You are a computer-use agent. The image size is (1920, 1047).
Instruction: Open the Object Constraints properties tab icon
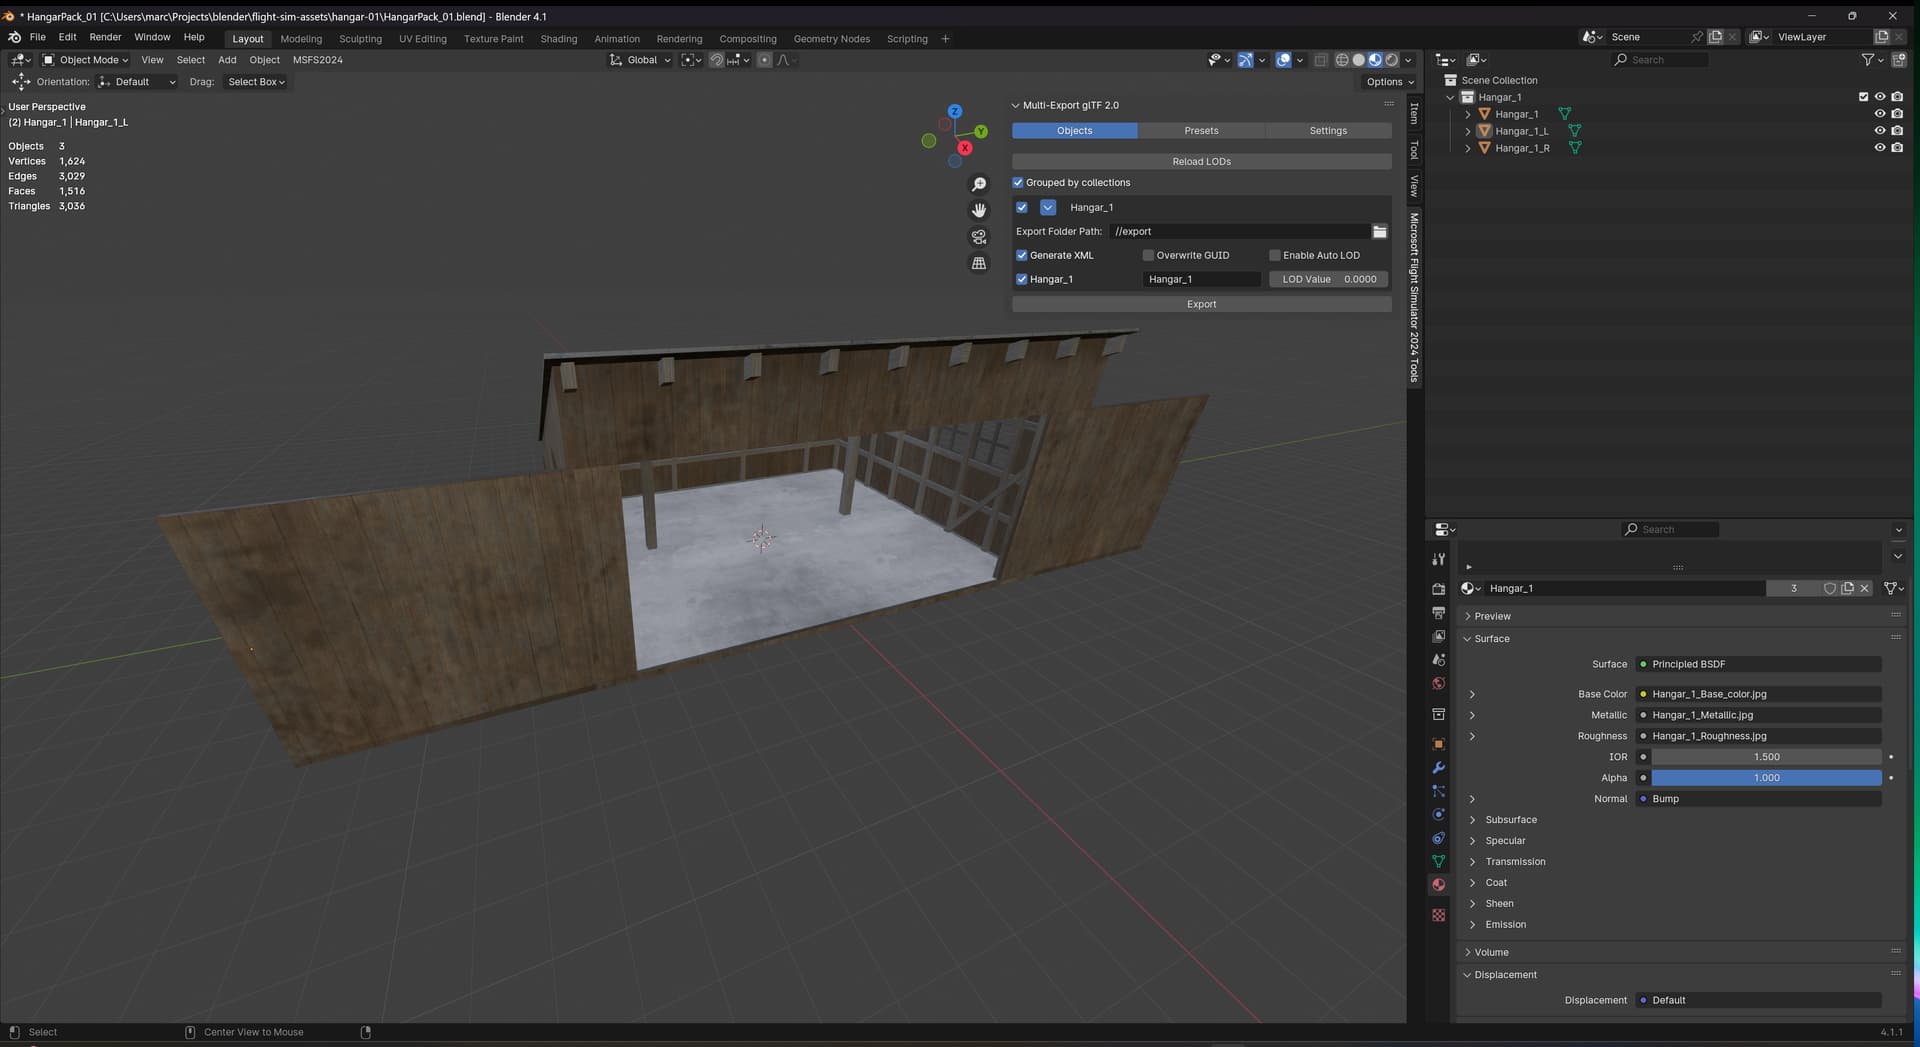1438,838
